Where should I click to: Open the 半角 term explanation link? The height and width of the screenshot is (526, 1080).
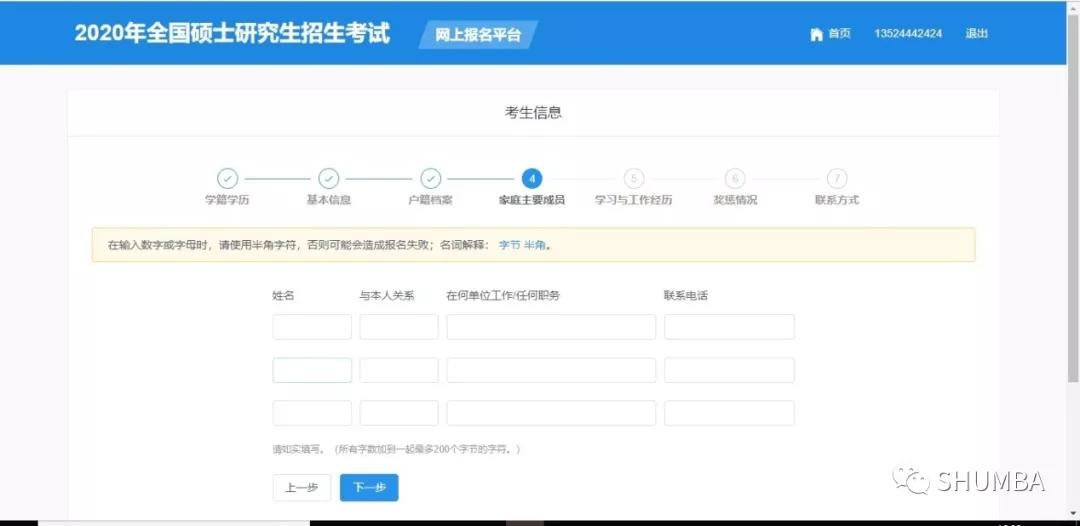(535, 245)
